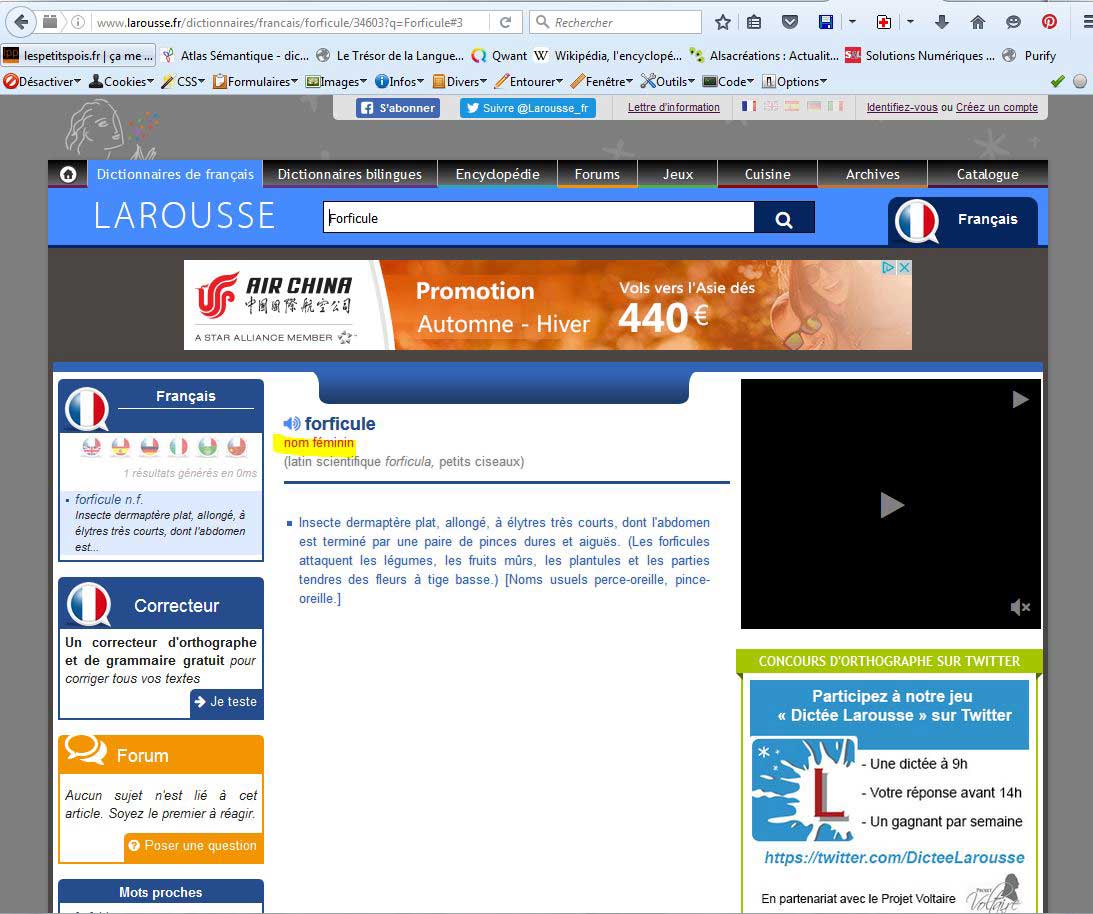
Task: Select the Chinese flag in Français sidebar
Action: pyautogui.click(x=237, y=446)
